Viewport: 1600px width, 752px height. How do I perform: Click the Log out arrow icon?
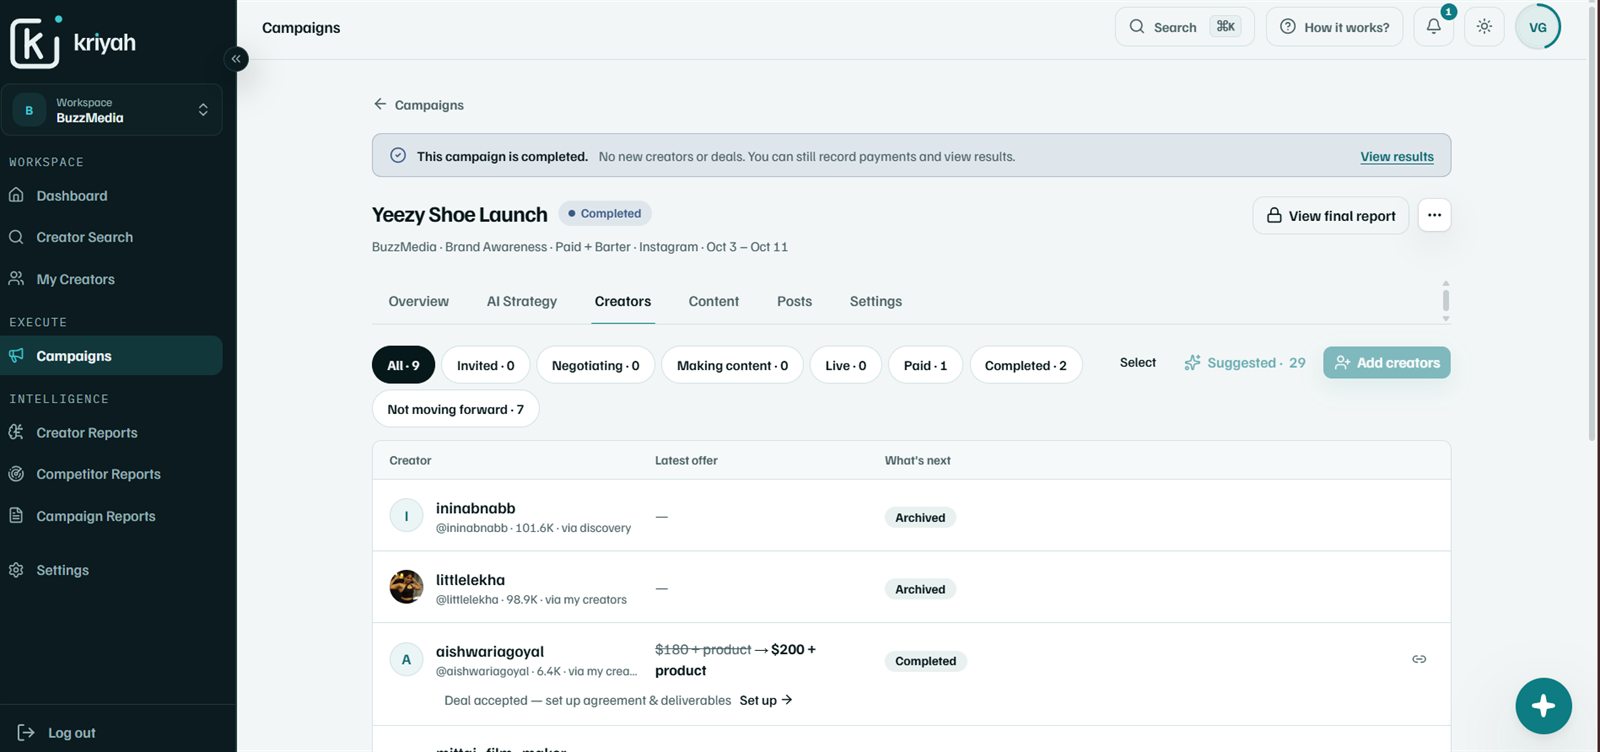[x=26, y=733]
